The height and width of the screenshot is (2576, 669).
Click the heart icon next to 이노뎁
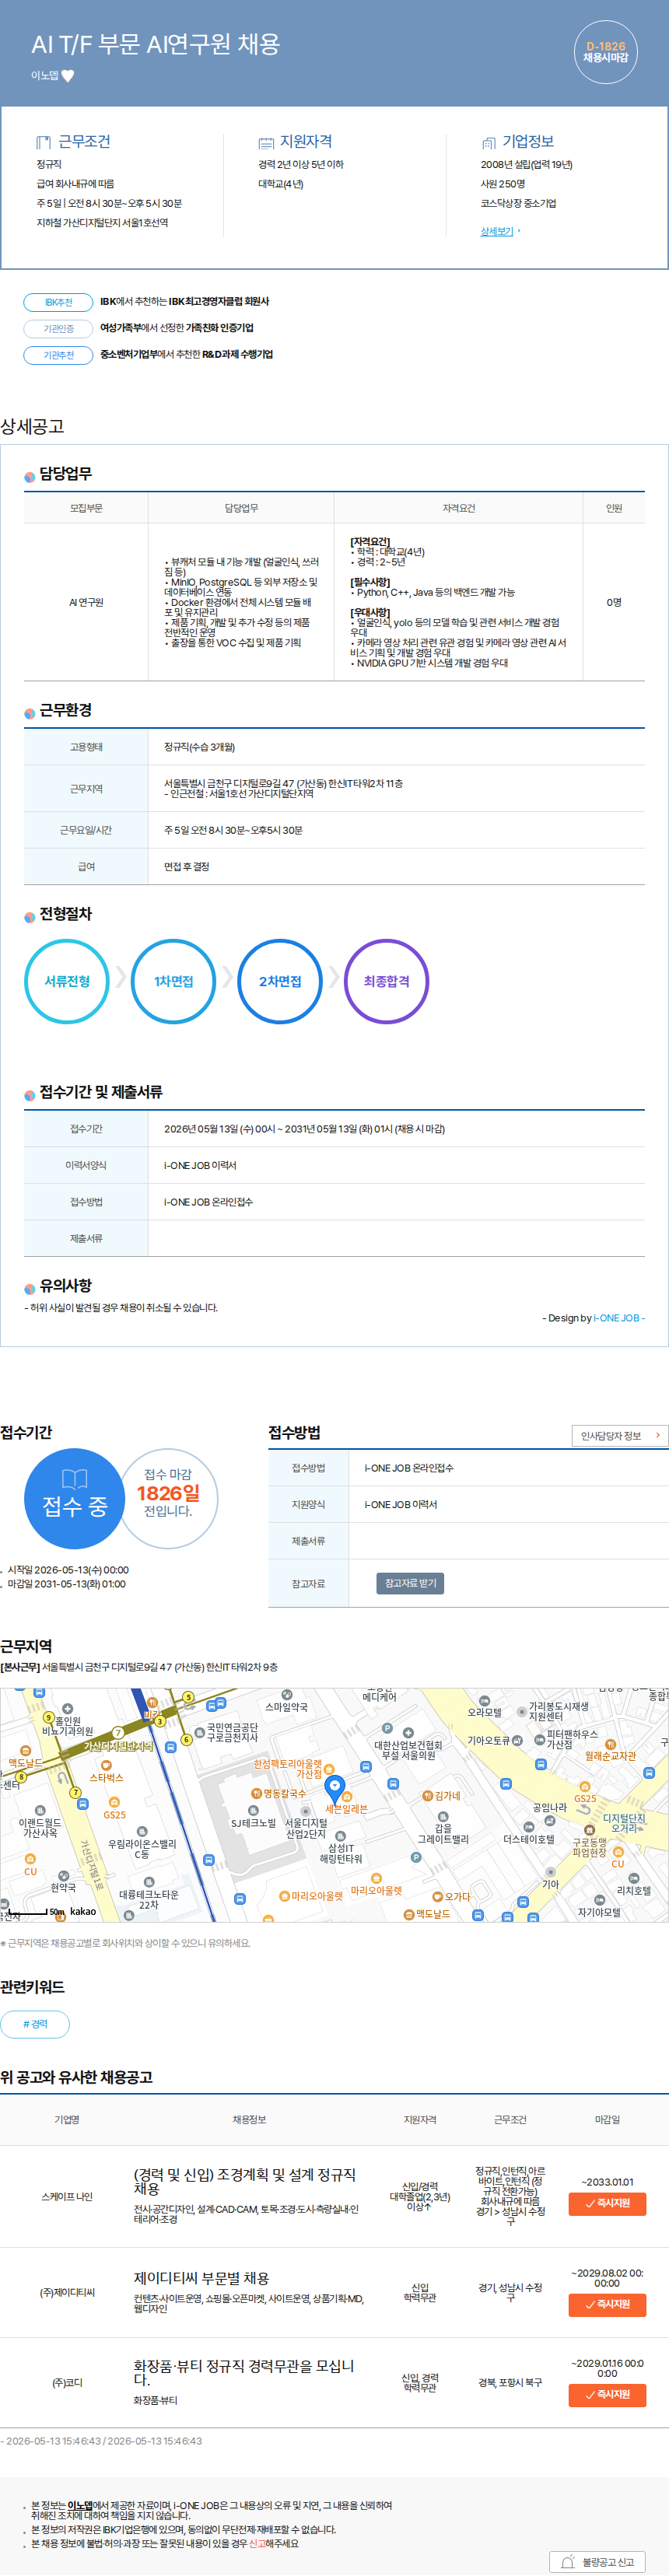click(x=68, y=76)
